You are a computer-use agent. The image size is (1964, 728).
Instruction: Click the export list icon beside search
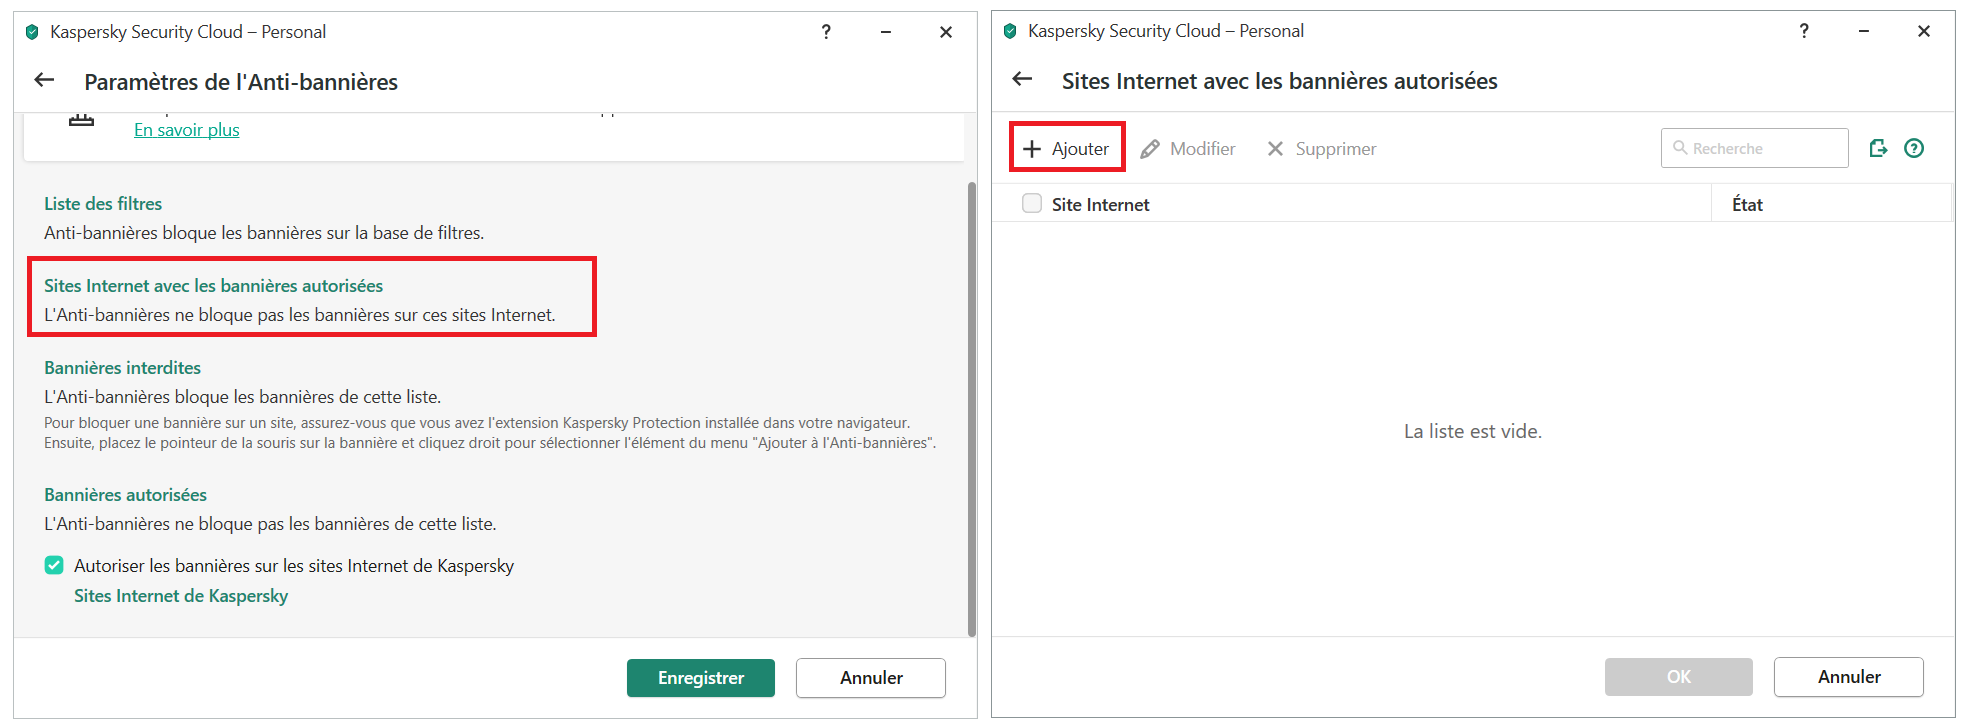pos(1878,148)
